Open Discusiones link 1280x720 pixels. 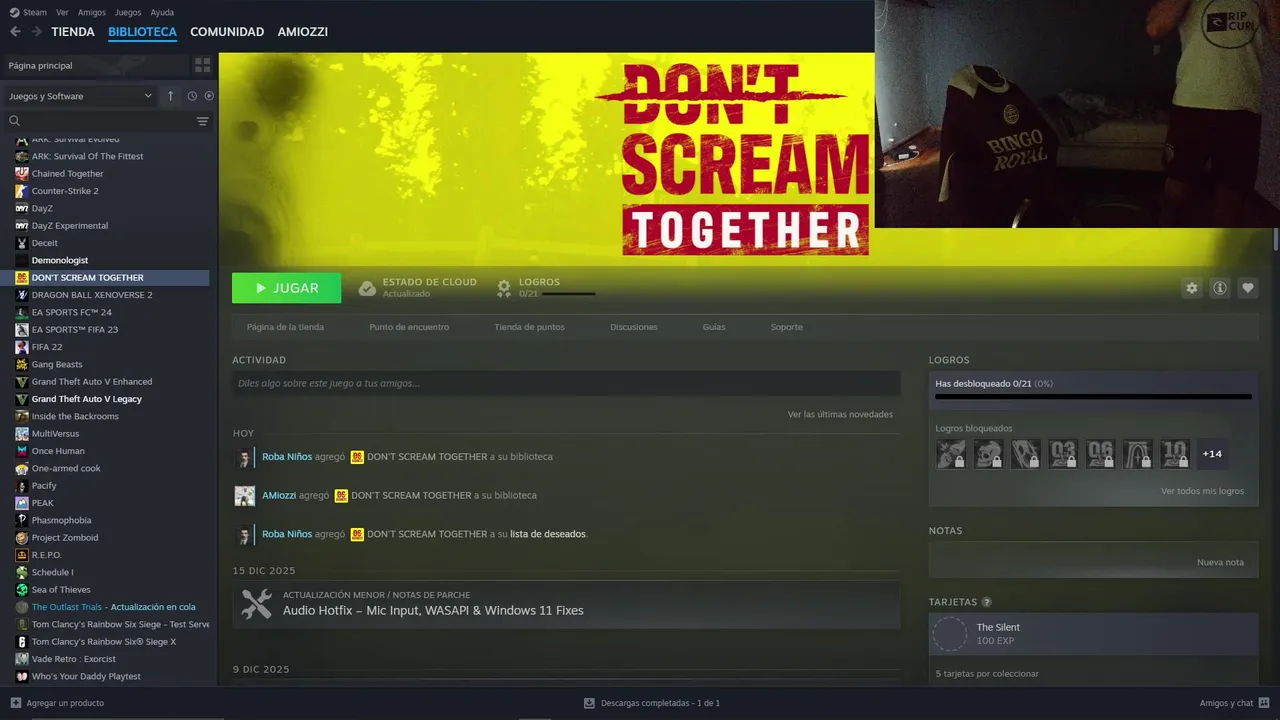pyautogui.click(x=634, y=327)
